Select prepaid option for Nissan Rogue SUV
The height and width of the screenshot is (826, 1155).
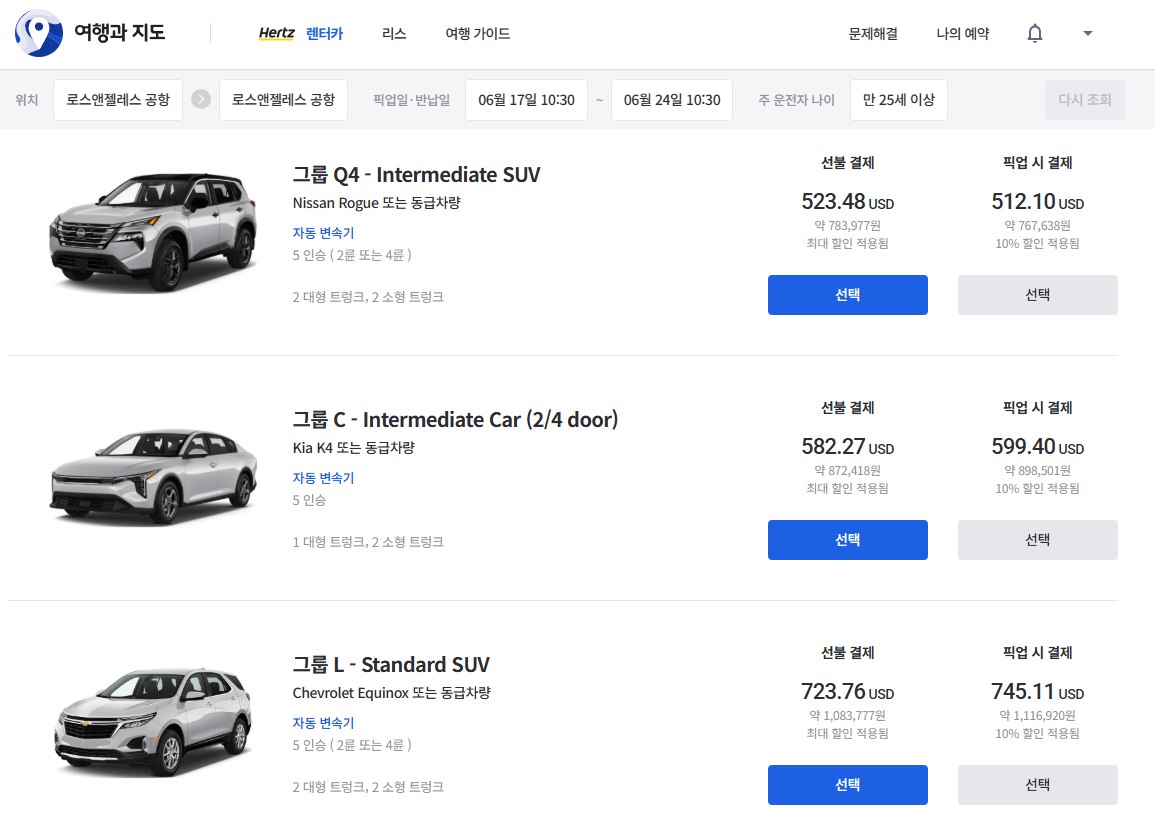pos(847,295)
